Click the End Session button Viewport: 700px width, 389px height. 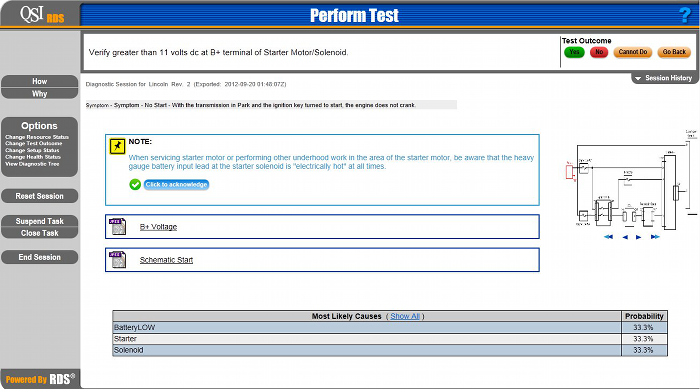pos(39,257)
